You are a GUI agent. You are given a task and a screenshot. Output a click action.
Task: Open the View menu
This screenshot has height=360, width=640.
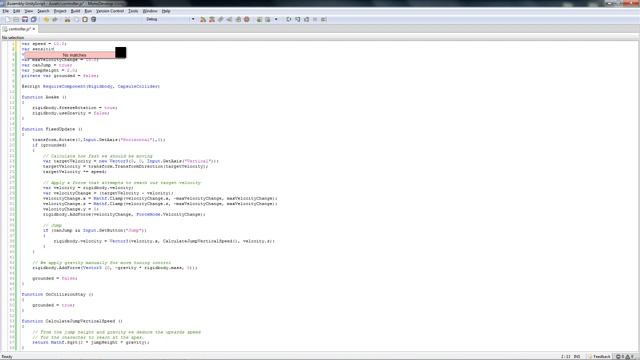(29, 11)
